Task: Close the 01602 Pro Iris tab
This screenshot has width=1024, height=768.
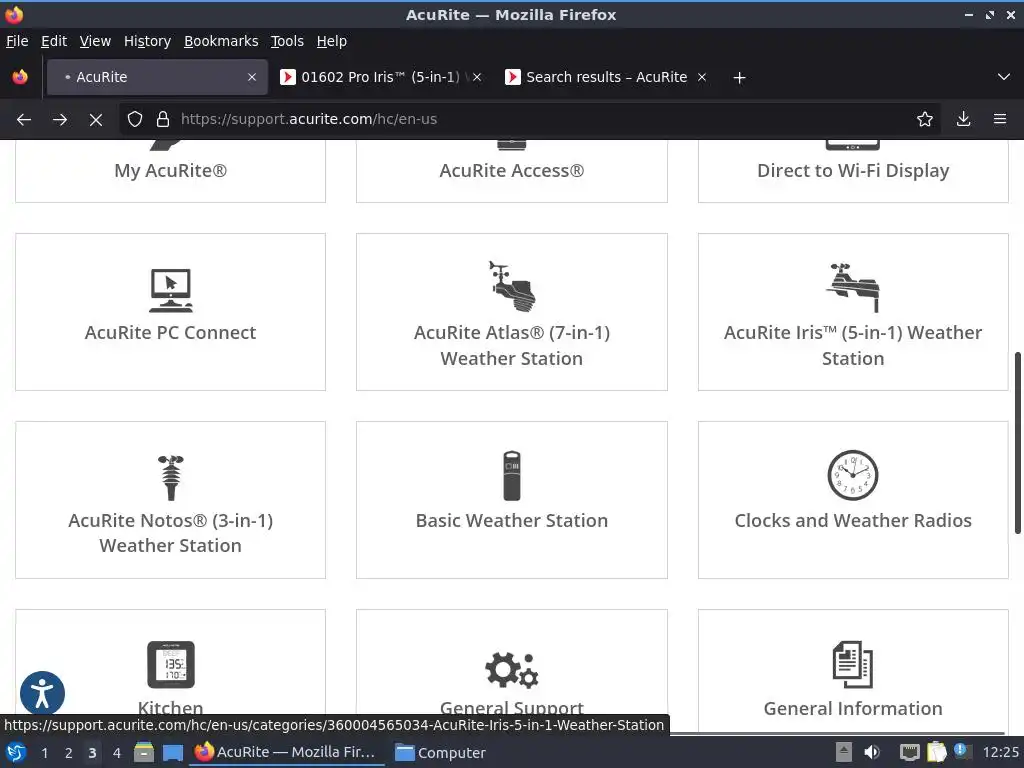Action: 477,77
